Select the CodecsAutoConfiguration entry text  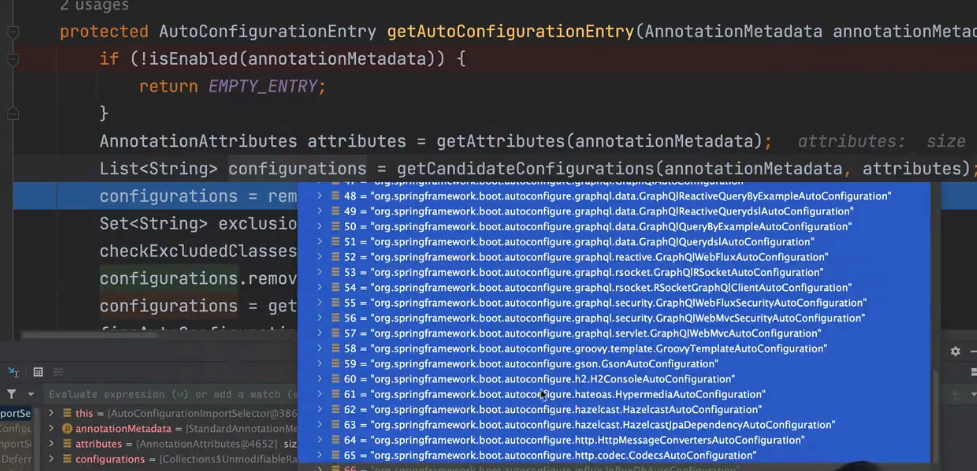tap(563, 455)
